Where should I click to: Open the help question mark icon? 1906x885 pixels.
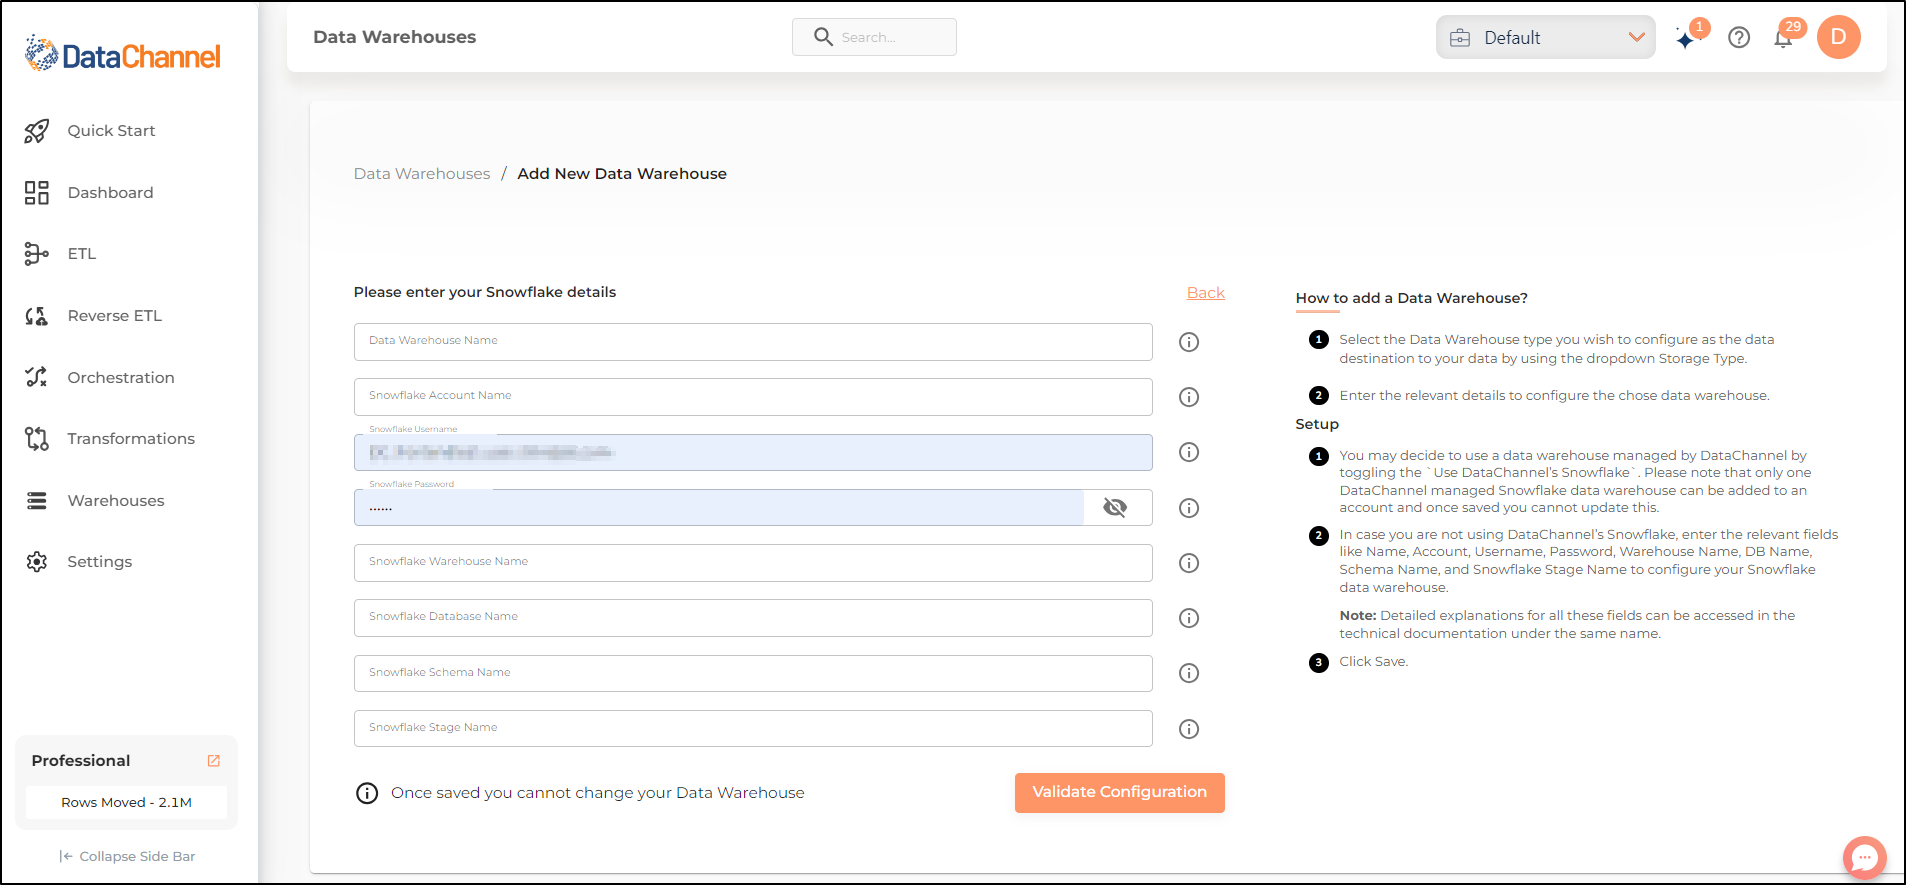tap(1739, 38)
